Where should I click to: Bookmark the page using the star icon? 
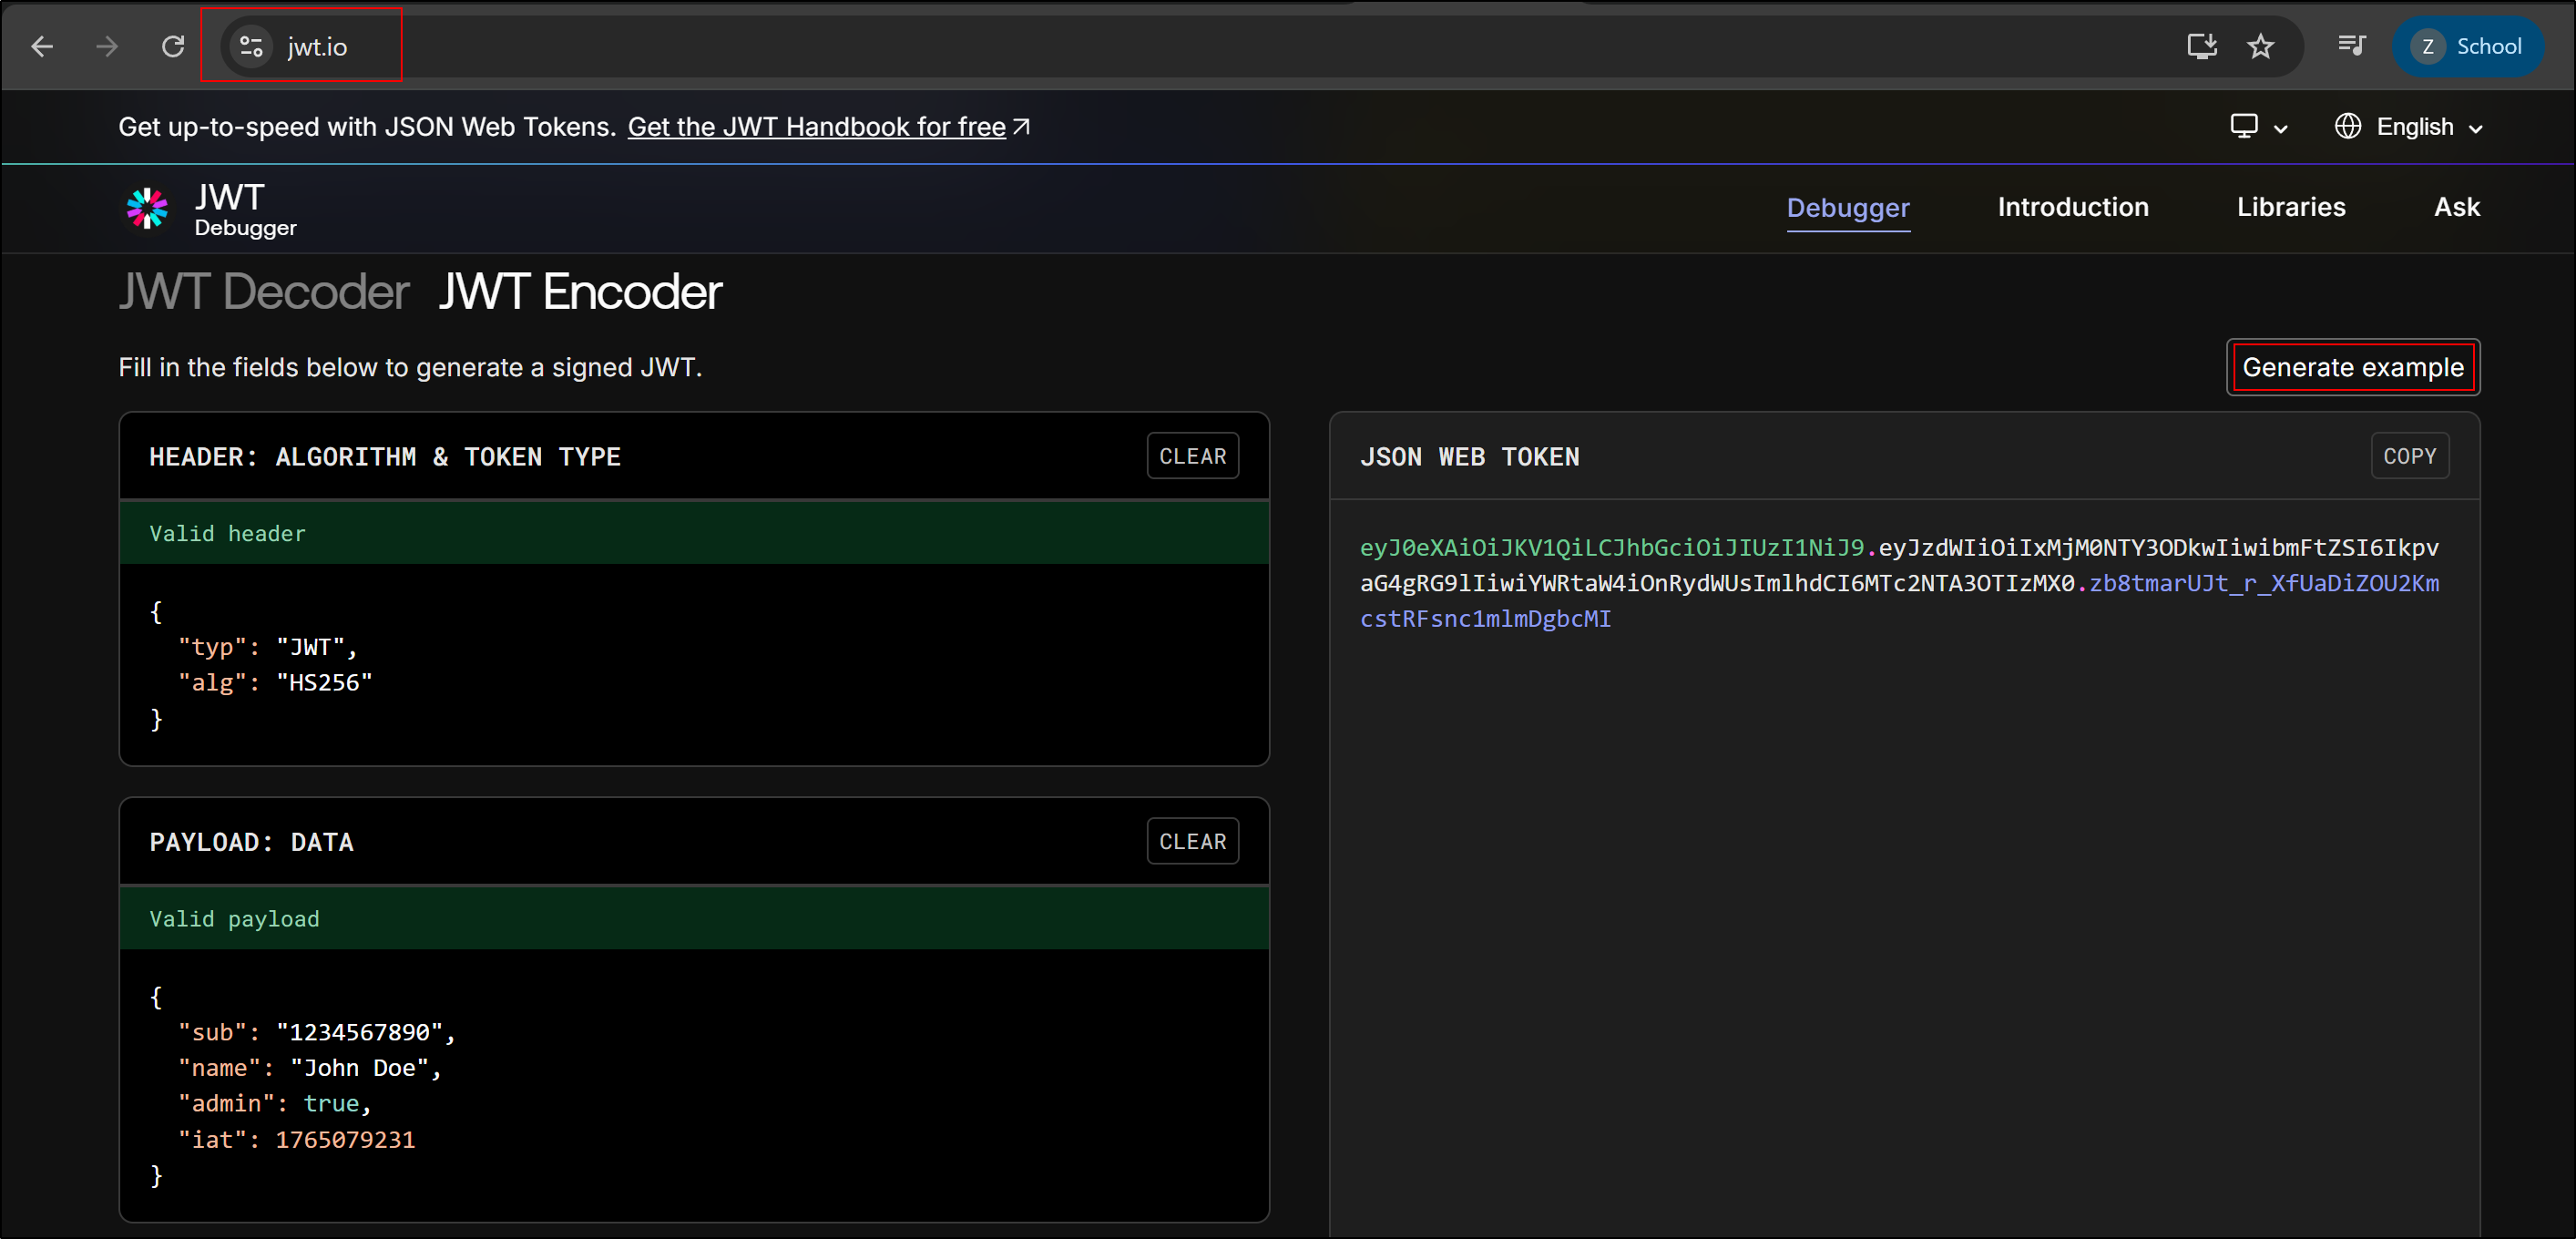click(x=2261, y=46)
